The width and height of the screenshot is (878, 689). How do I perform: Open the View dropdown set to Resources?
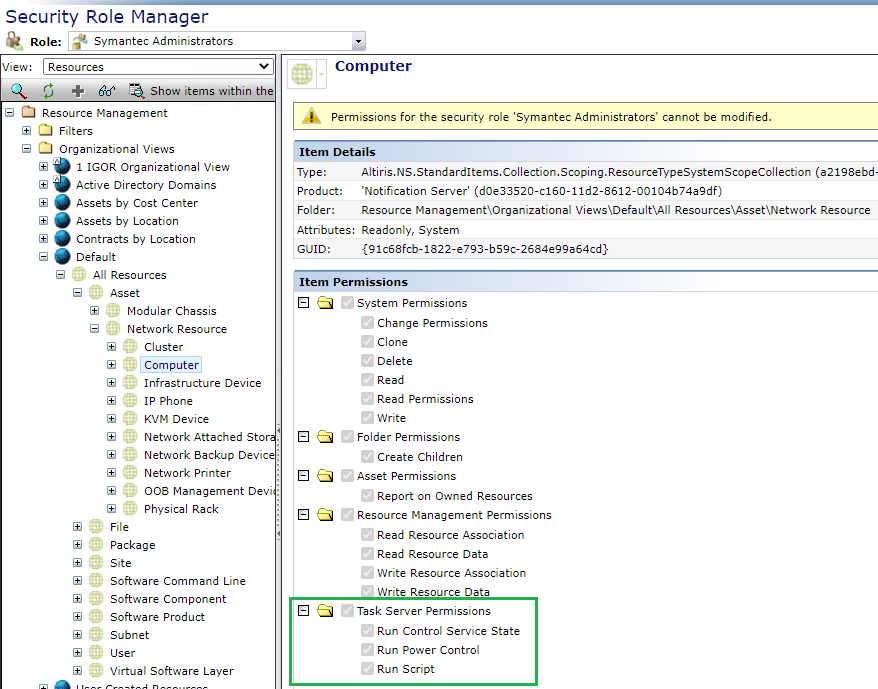(x=264, y=67)
